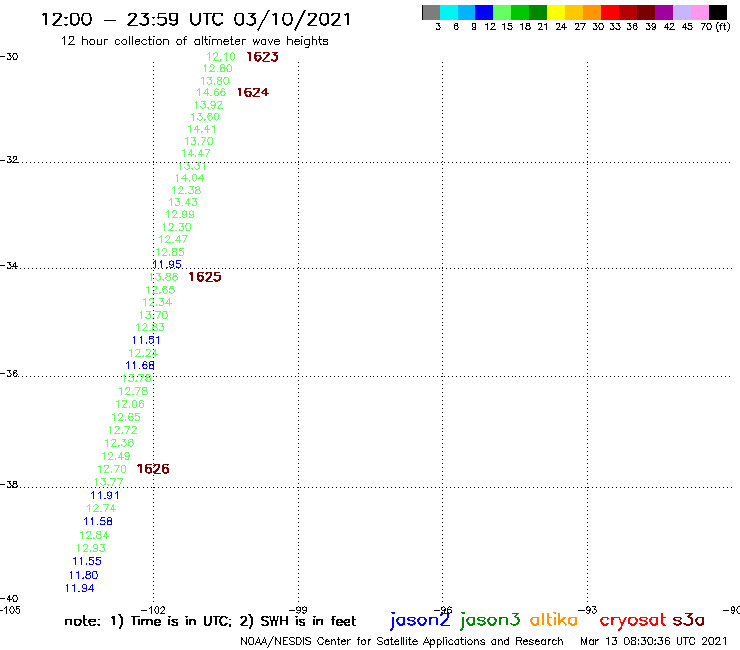Screen dimensions: 740x650
Task: Click the 14.66 wave height value
Action: [x=211, y=93]
